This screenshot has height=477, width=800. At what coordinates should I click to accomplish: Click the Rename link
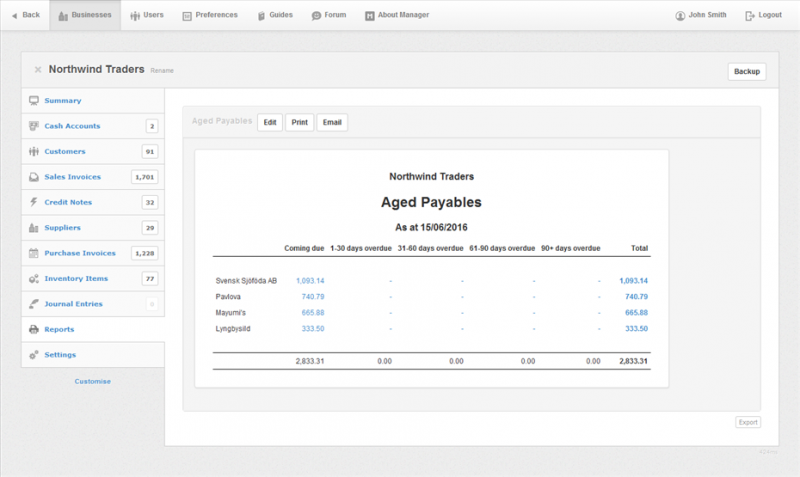pyautogui.click(x=162, y=71)
